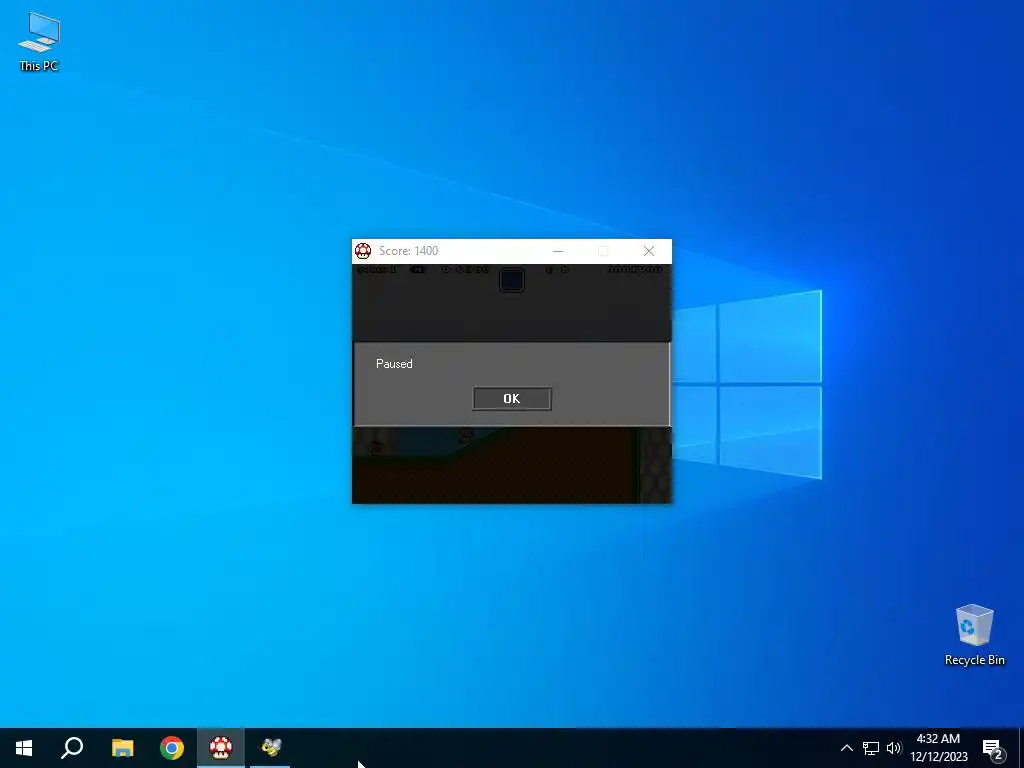Open network status tray icon
This screenshot has height=768, width=1024.
tap(871, 748)
